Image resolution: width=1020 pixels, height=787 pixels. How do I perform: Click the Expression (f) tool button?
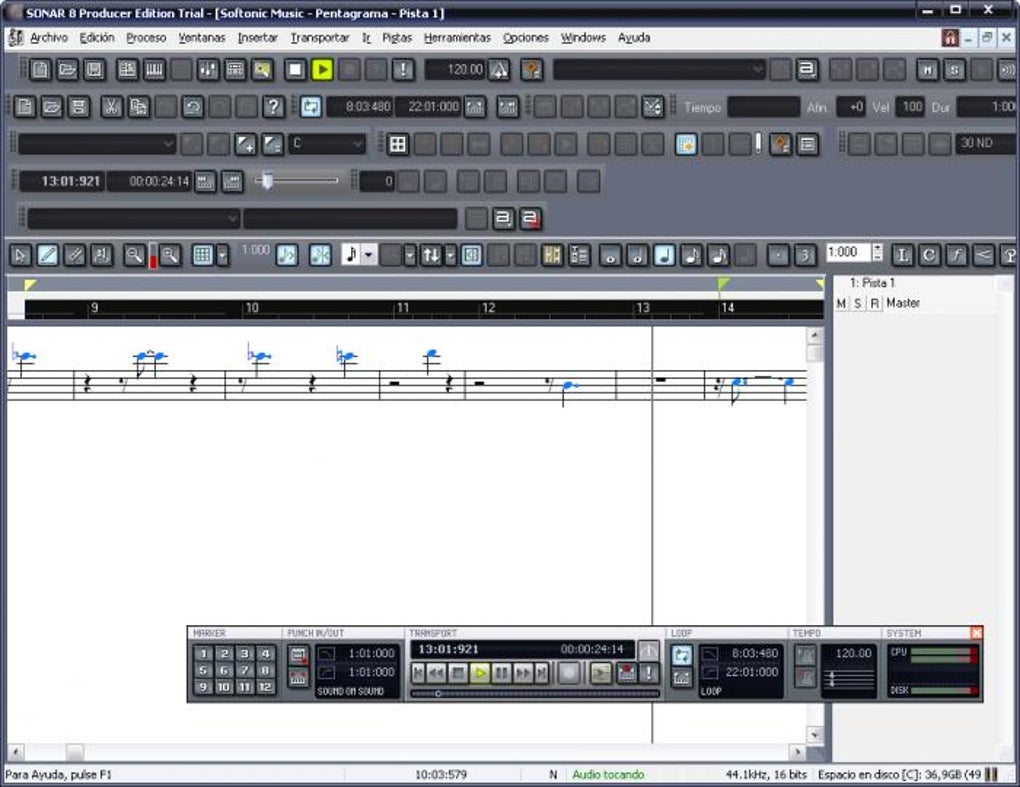pyautogui.click(x=956, y=255)
